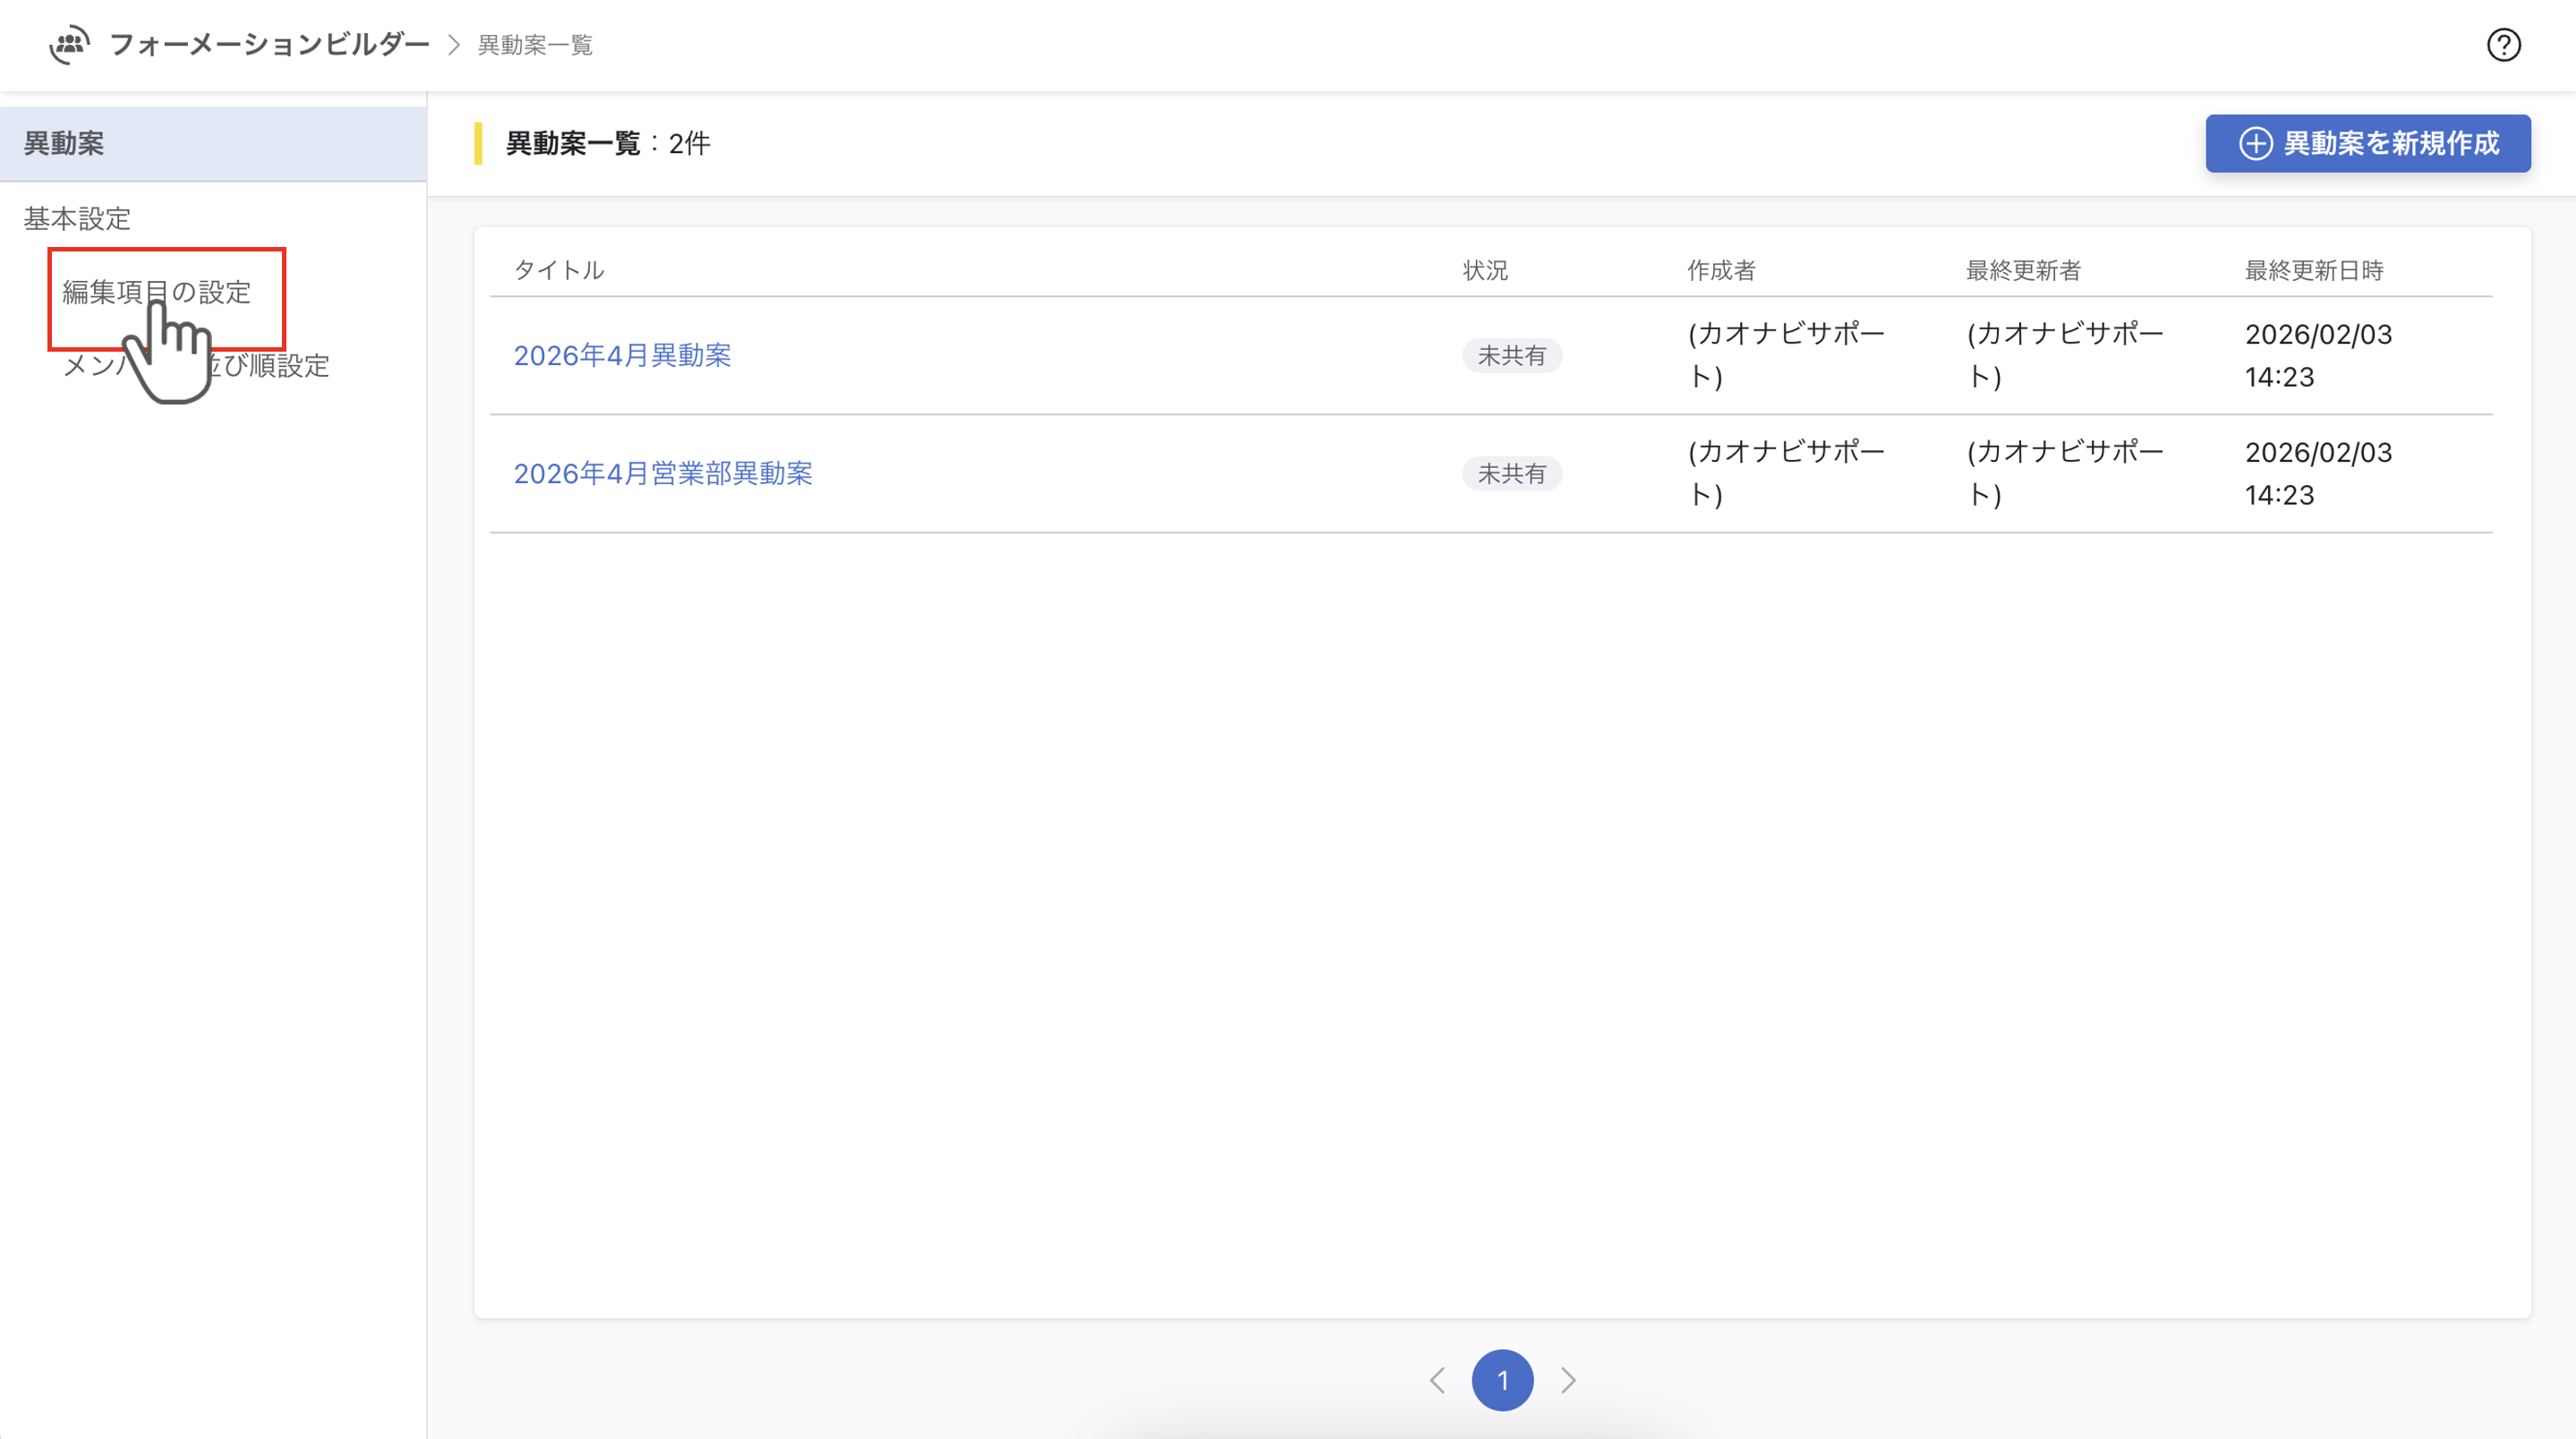Click the タイトル column header
The height and width of the screenshot is (1439, 2576).
coord(558,270)
